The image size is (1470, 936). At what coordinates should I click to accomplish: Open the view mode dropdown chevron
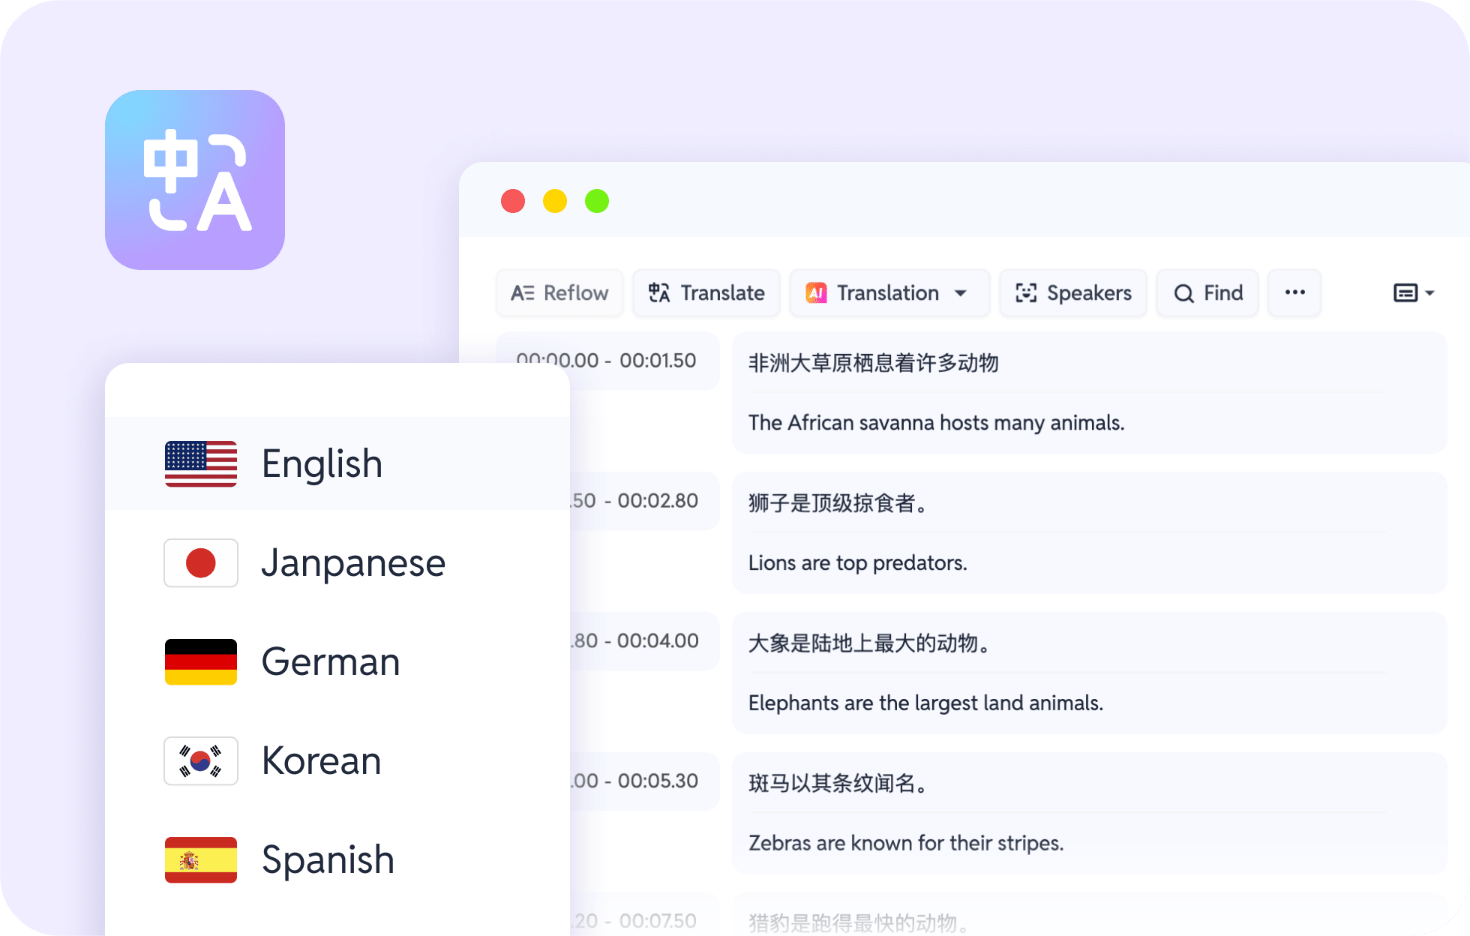click(1430, 293)
